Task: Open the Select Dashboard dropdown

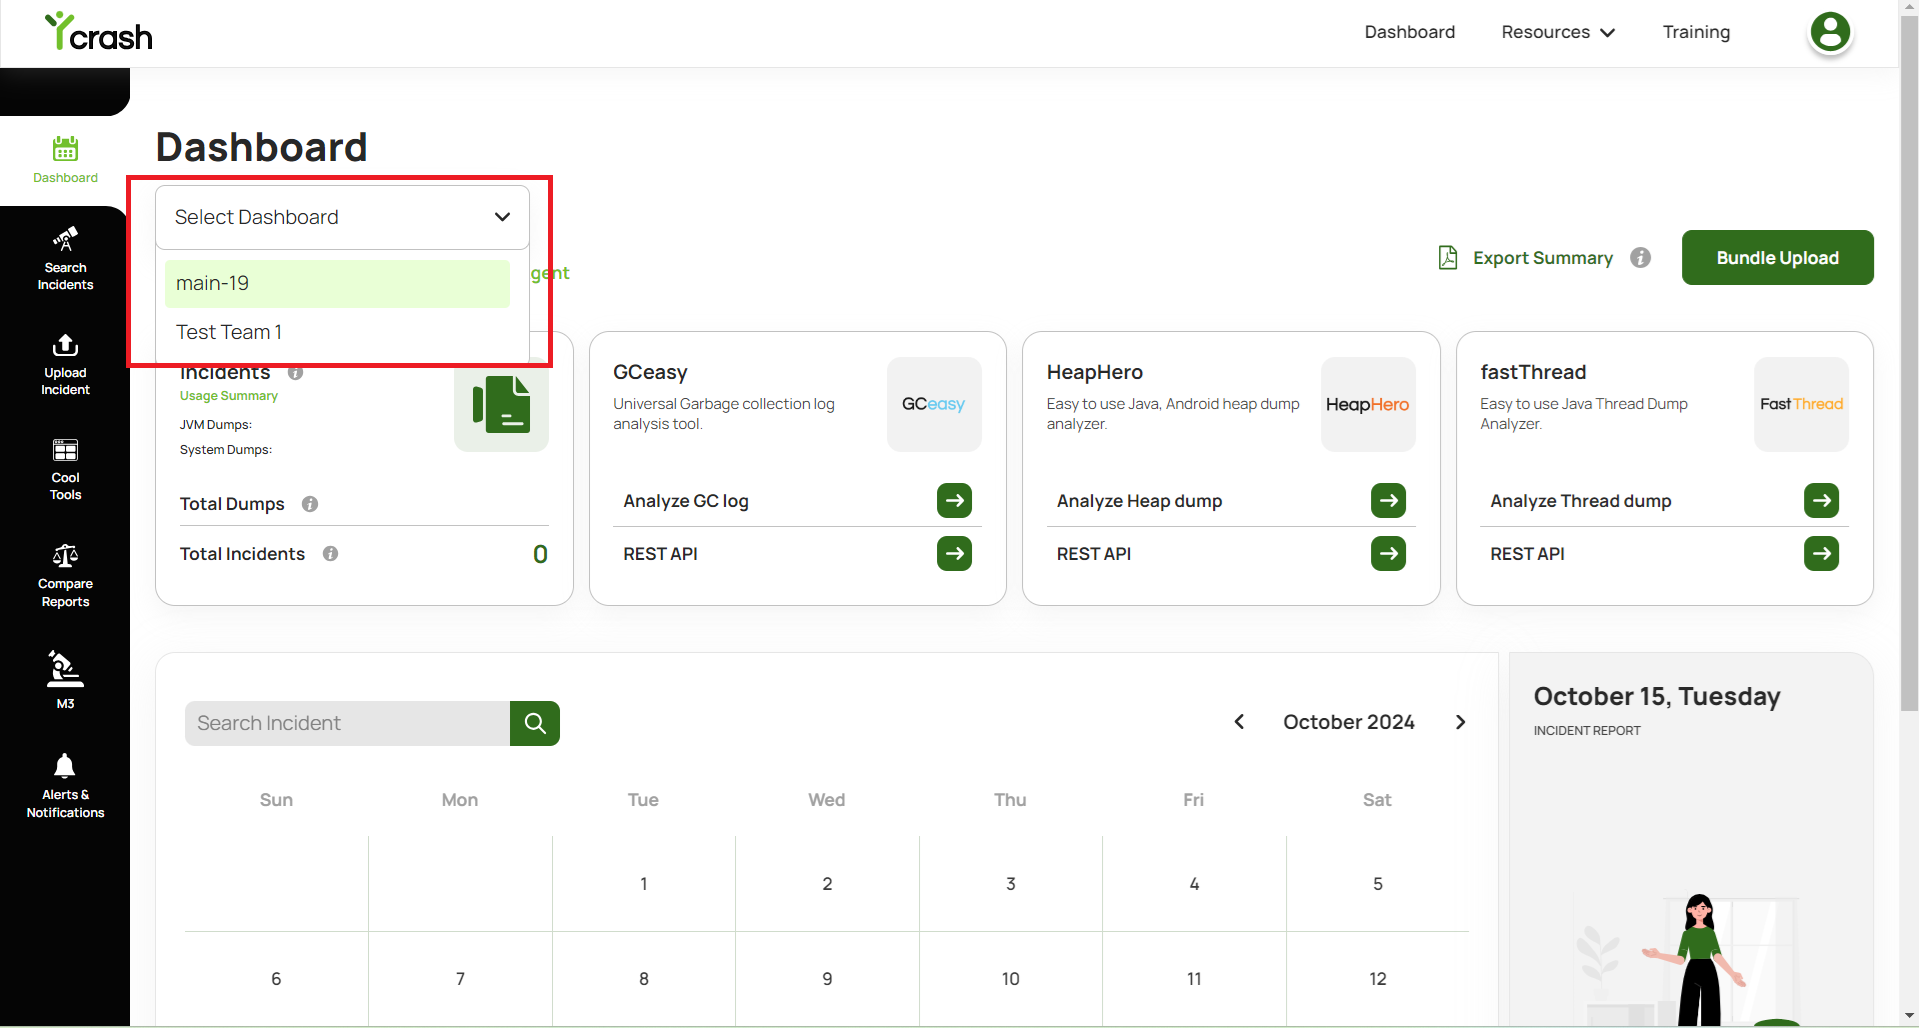Action: 342,217
